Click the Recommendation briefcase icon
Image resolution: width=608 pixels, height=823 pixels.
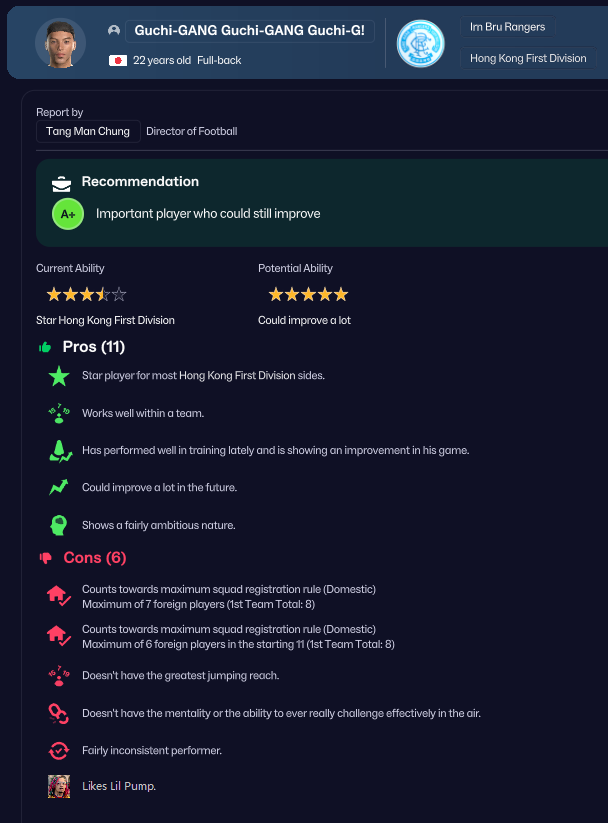click(62, 183)
